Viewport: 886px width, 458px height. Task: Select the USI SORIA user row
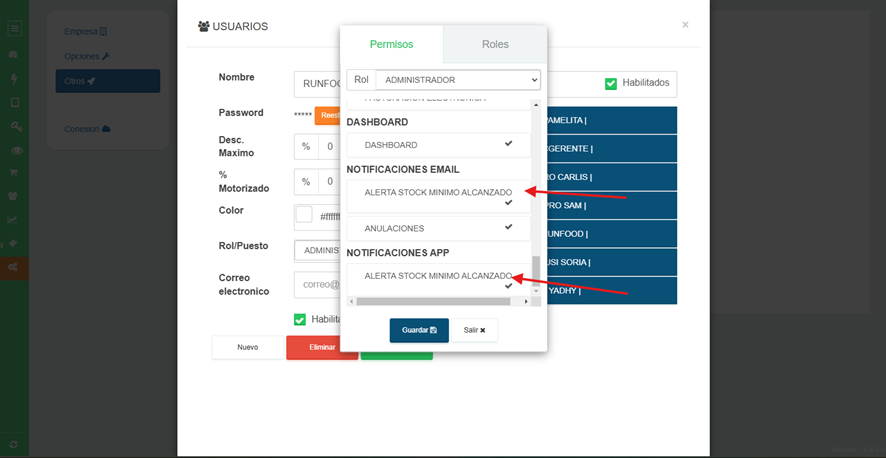pyautogui.click(x=612, y=262)
